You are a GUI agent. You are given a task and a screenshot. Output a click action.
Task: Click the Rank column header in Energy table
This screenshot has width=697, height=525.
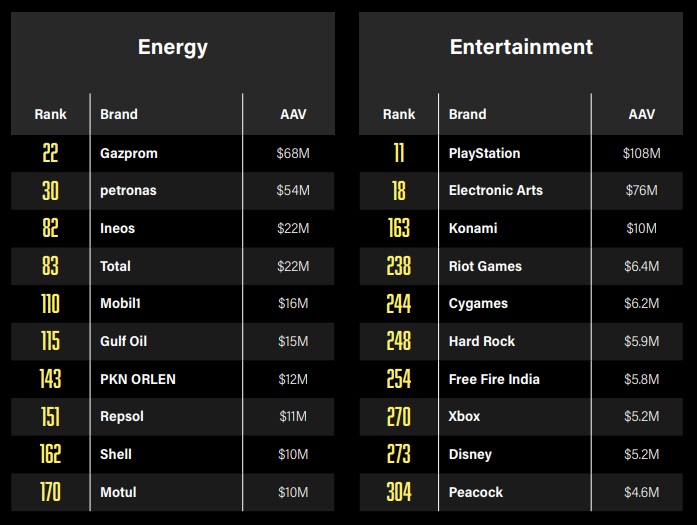point(50,114)
